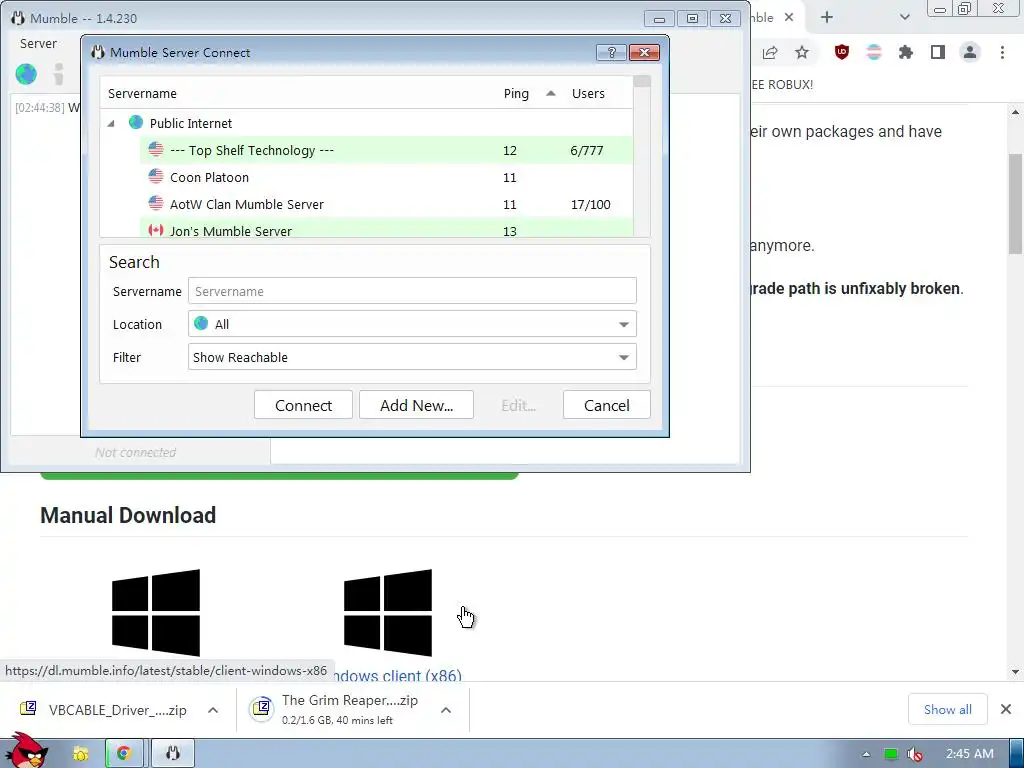Viewport: 1024px width, 768px height.
Task: Open the Chrome tab search chevron
Action: coord(904,18)
